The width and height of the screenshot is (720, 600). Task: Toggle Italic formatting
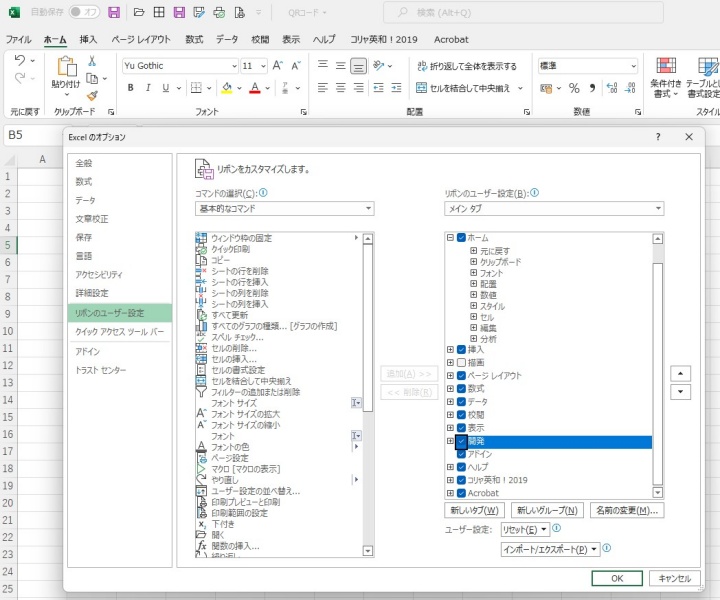click(148, 88)
